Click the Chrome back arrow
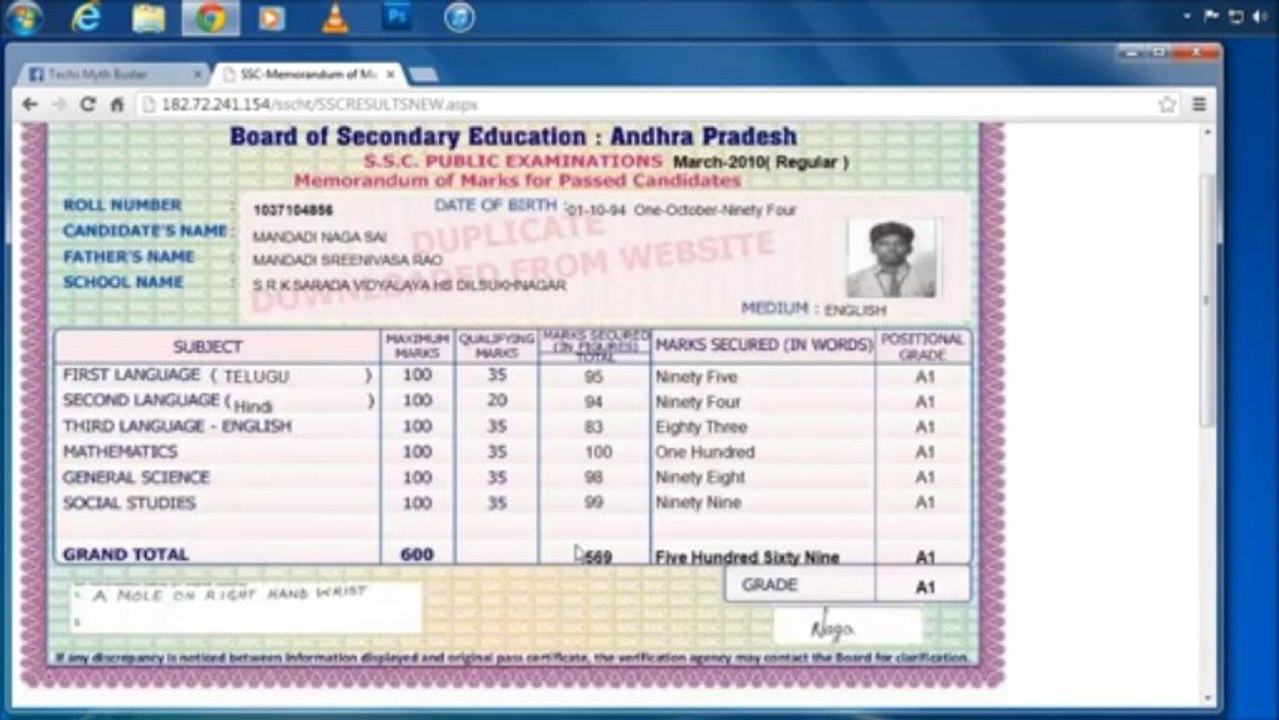 tap(30, 104)
